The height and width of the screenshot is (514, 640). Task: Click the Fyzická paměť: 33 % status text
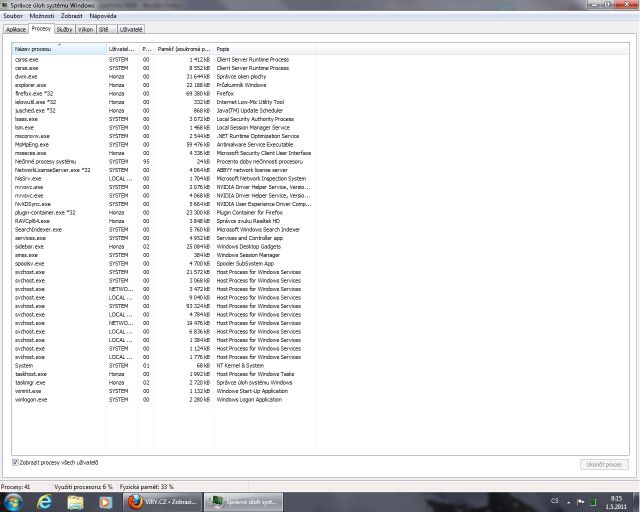point(147,487)
